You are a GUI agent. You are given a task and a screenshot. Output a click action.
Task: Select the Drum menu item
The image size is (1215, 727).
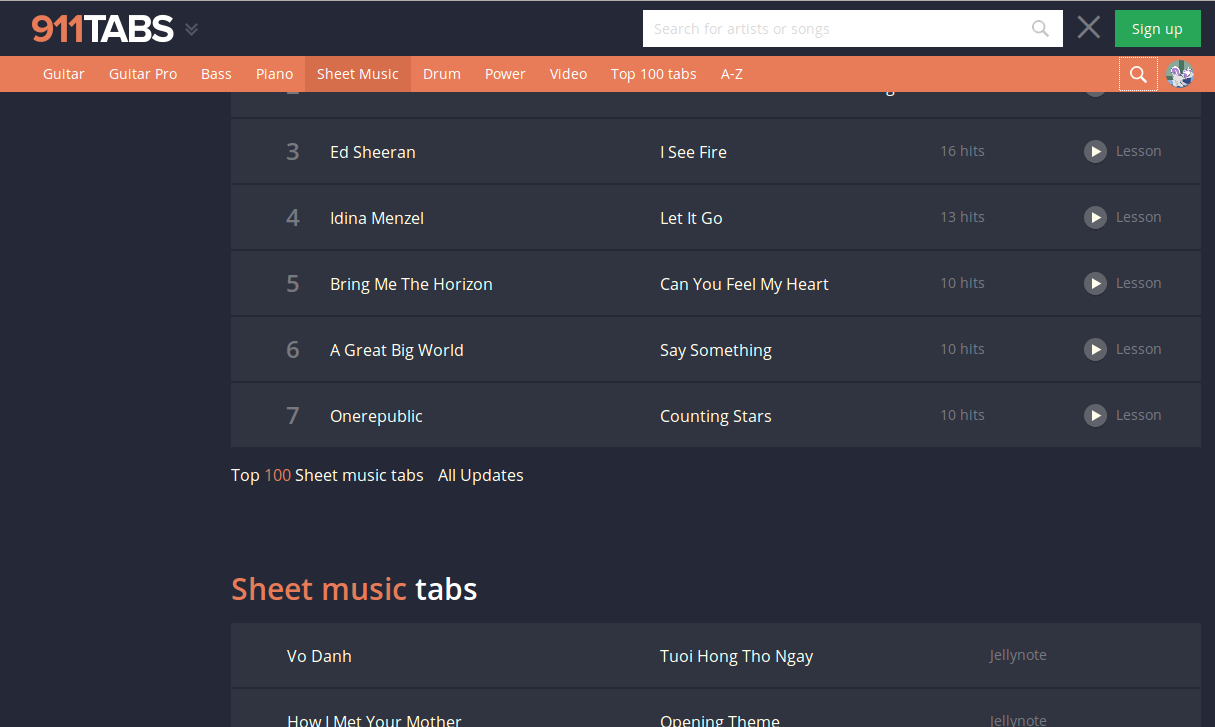(441, 74)
